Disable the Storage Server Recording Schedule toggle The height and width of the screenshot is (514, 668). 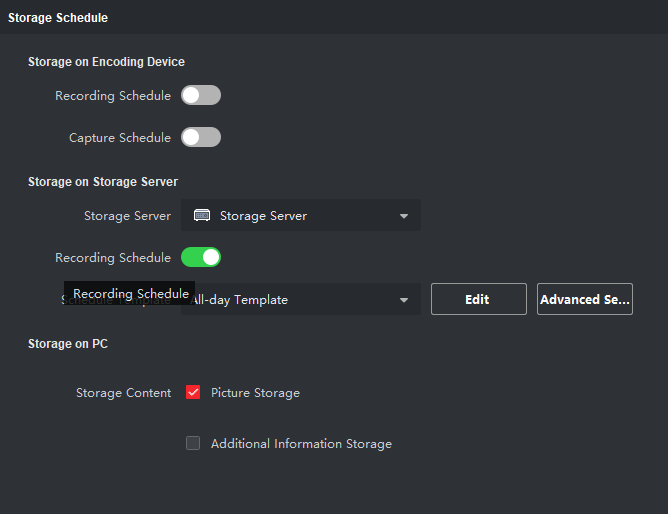click(201, 258)
